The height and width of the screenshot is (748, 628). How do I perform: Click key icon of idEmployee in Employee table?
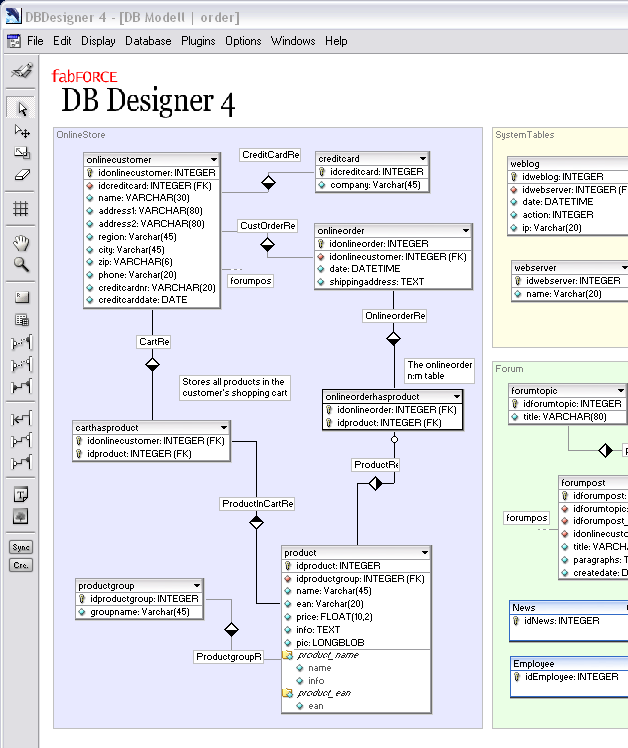(x=517, y=676)
